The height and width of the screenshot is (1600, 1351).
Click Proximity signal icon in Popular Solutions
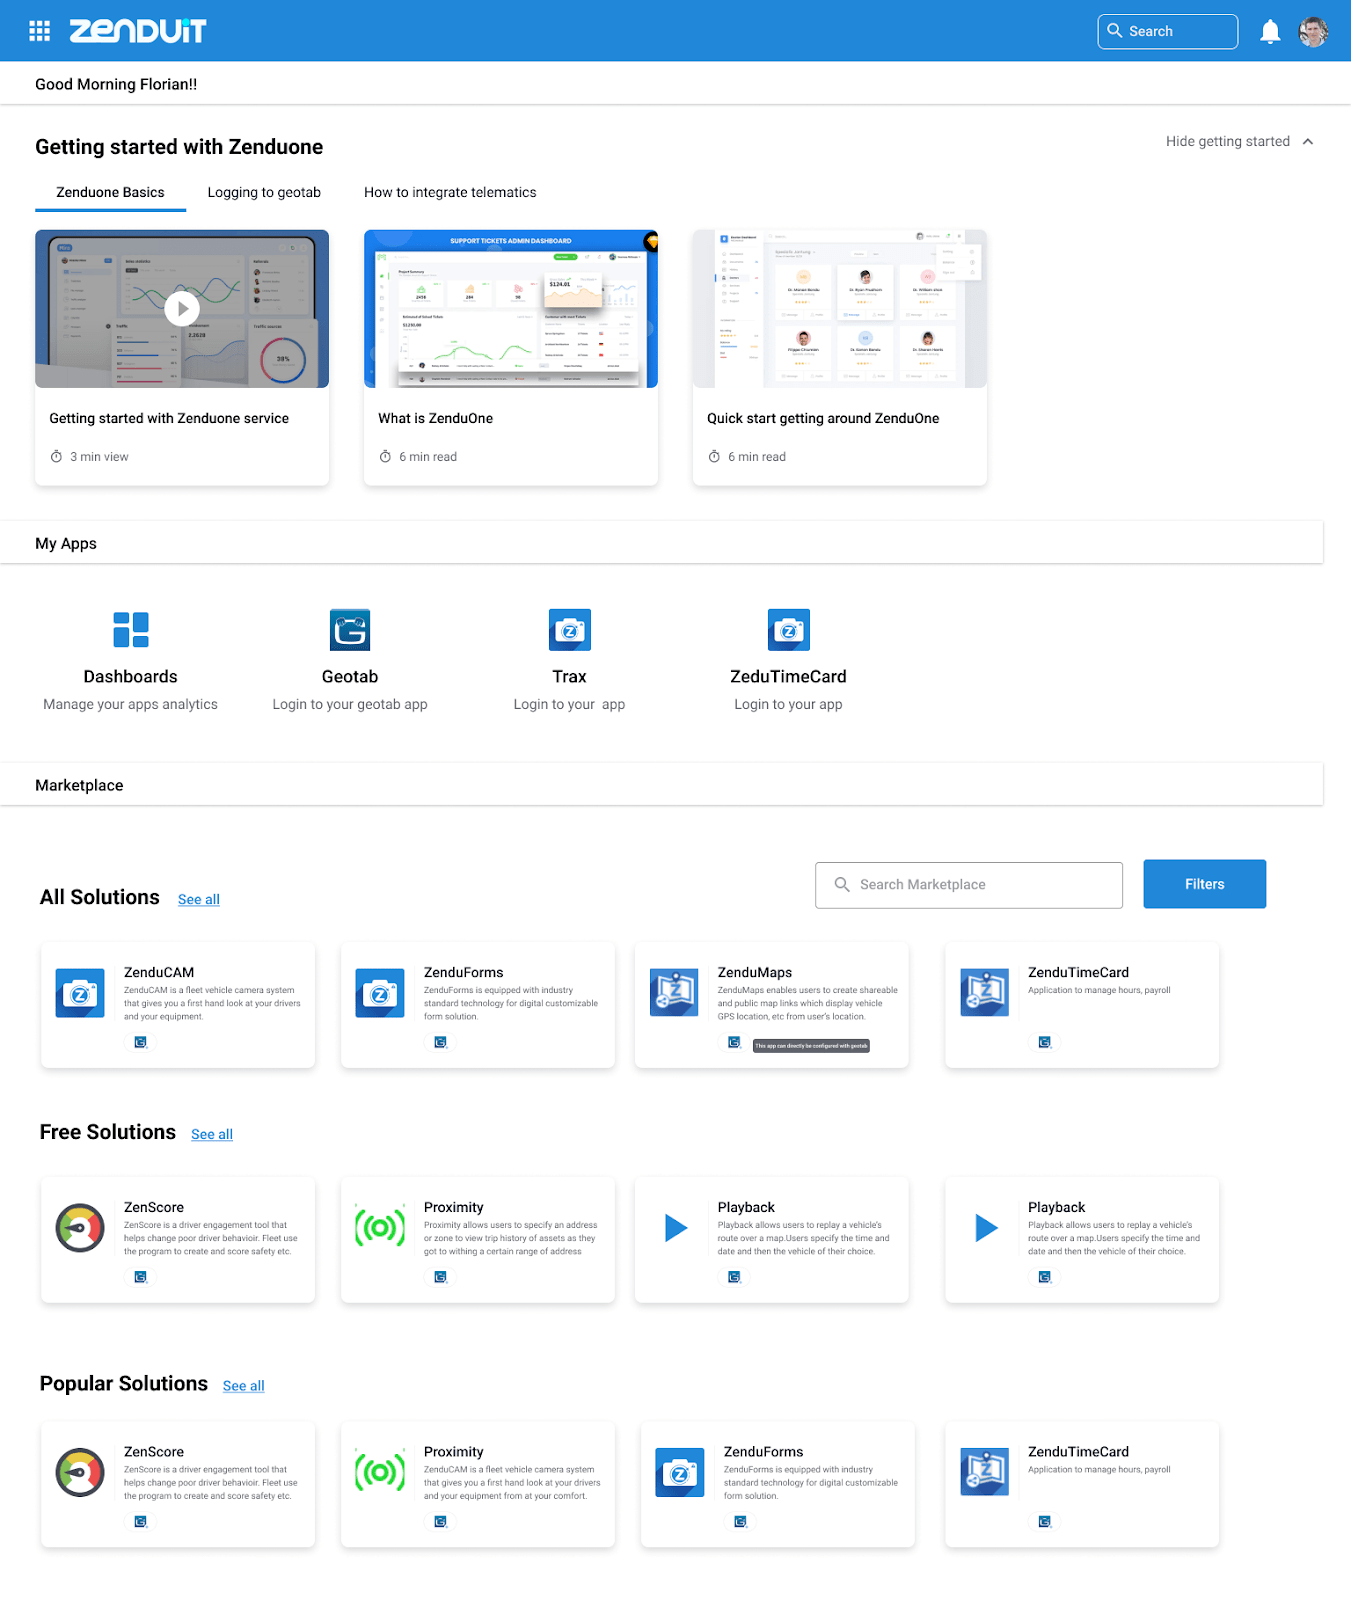point(380,1473)
